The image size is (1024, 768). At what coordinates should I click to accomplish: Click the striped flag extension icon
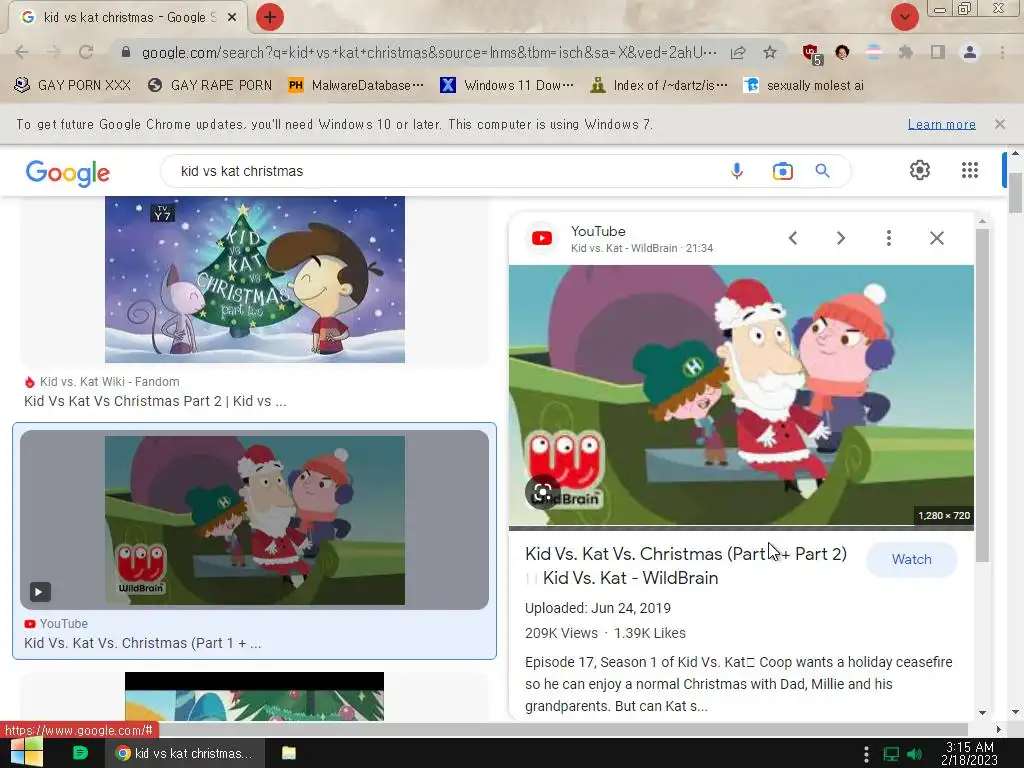[x=874, y=52]
